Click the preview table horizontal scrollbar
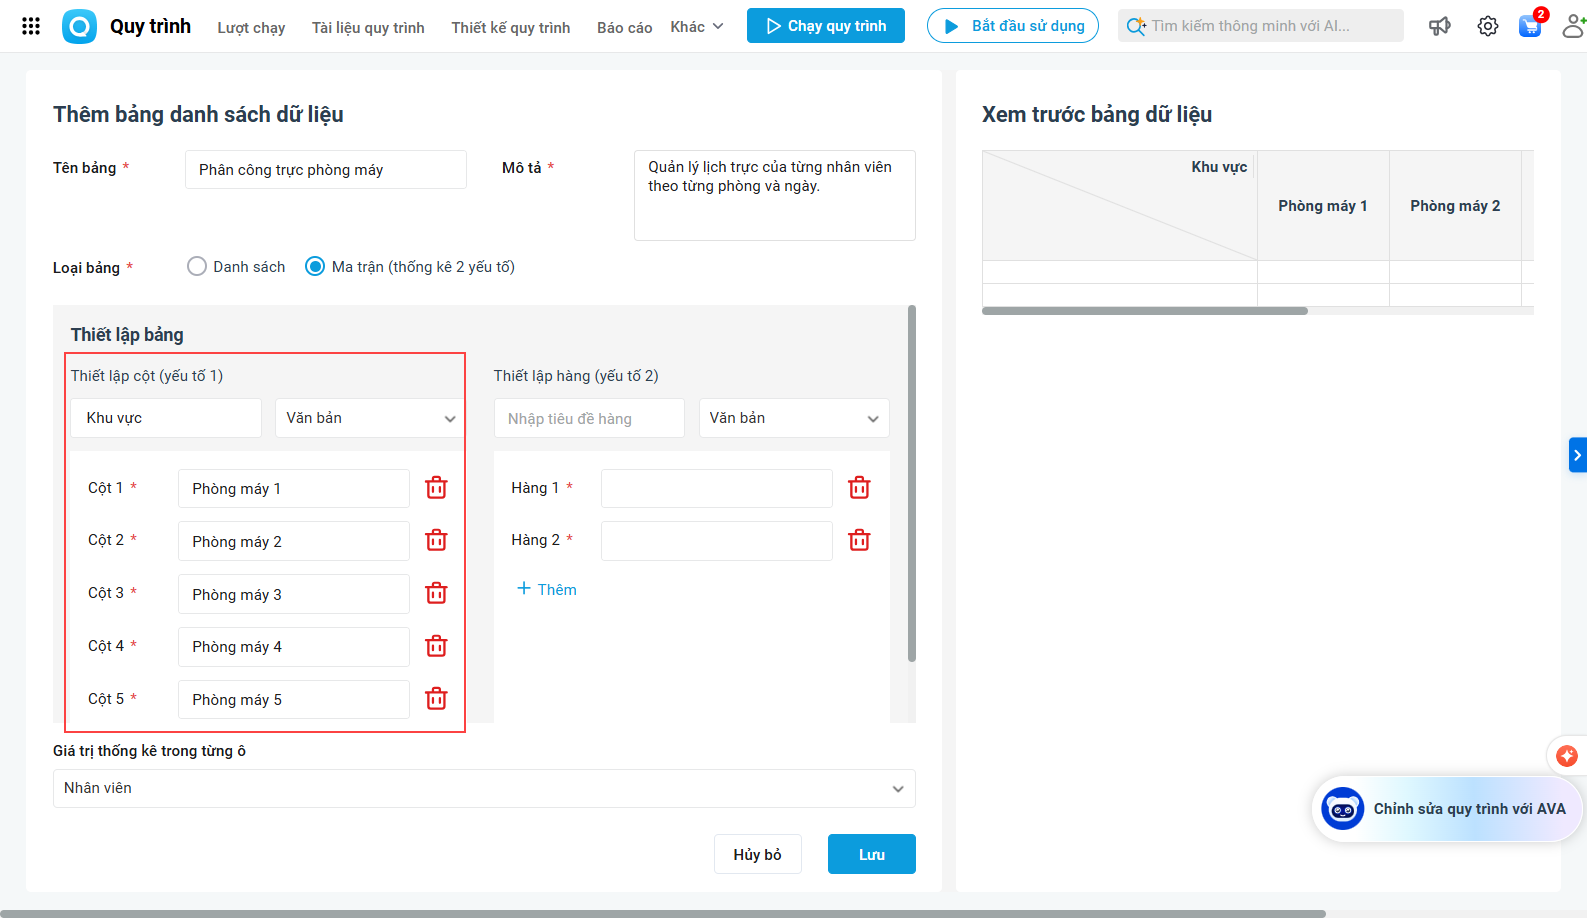This screenshot has height=918, width=1587. coord(1145,311)
